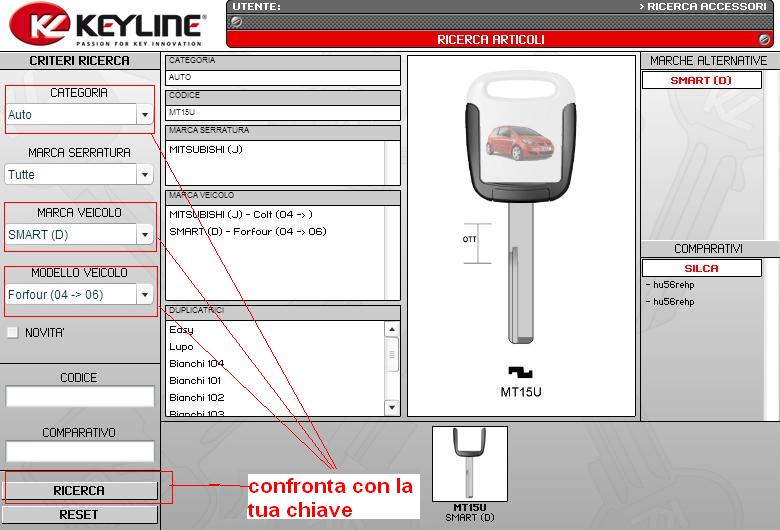Click Duplicatrici list scroll down arrow
780x530 pixels.
pyautogui.click(x=392, y=408)
